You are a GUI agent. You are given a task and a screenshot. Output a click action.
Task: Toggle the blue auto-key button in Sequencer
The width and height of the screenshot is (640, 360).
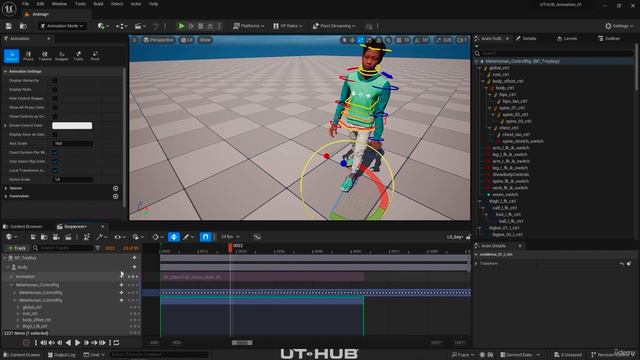click(x=174, y=237)
